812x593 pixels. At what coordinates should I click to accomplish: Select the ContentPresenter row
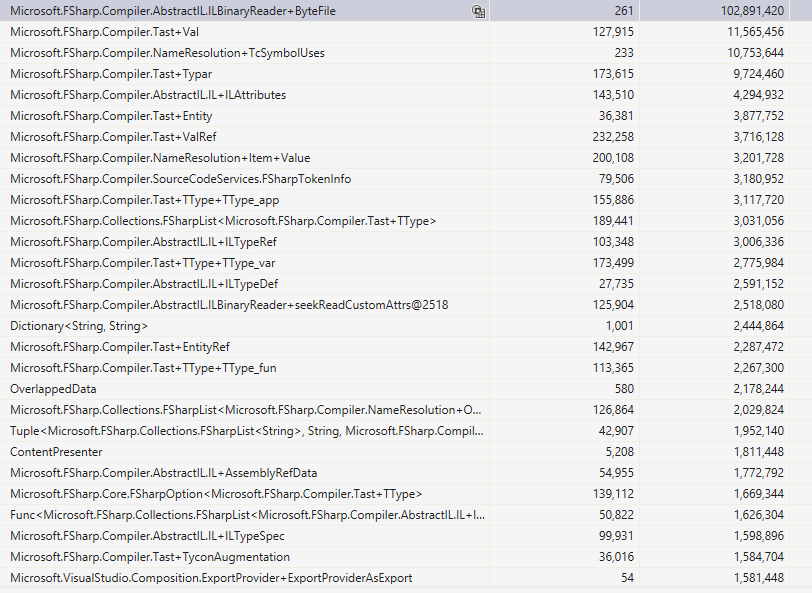406,452
